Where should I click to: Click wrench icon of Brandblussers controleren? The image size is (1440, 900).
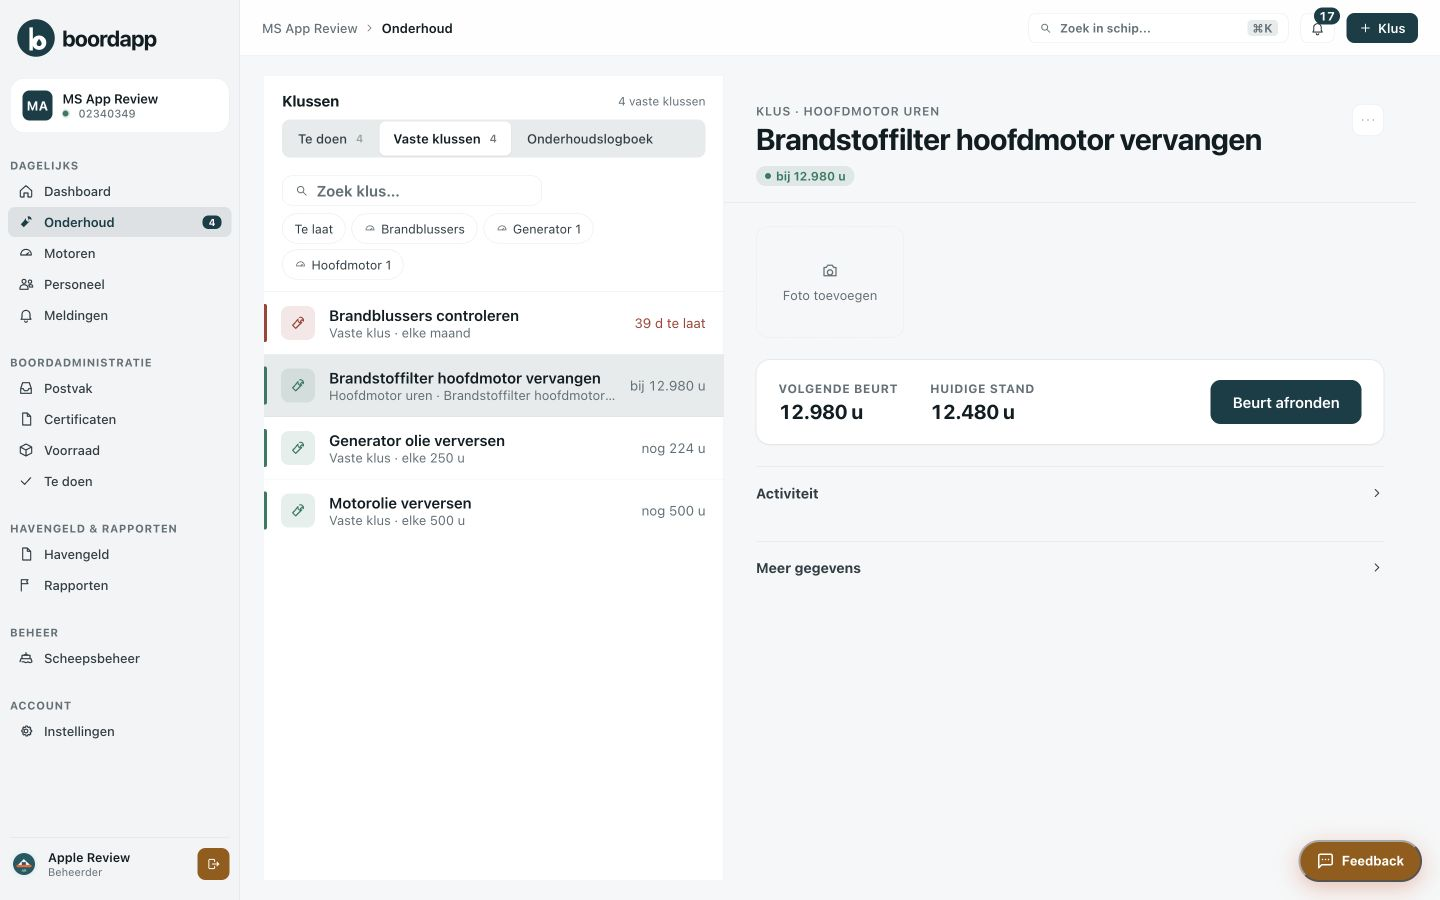[298, 323]
